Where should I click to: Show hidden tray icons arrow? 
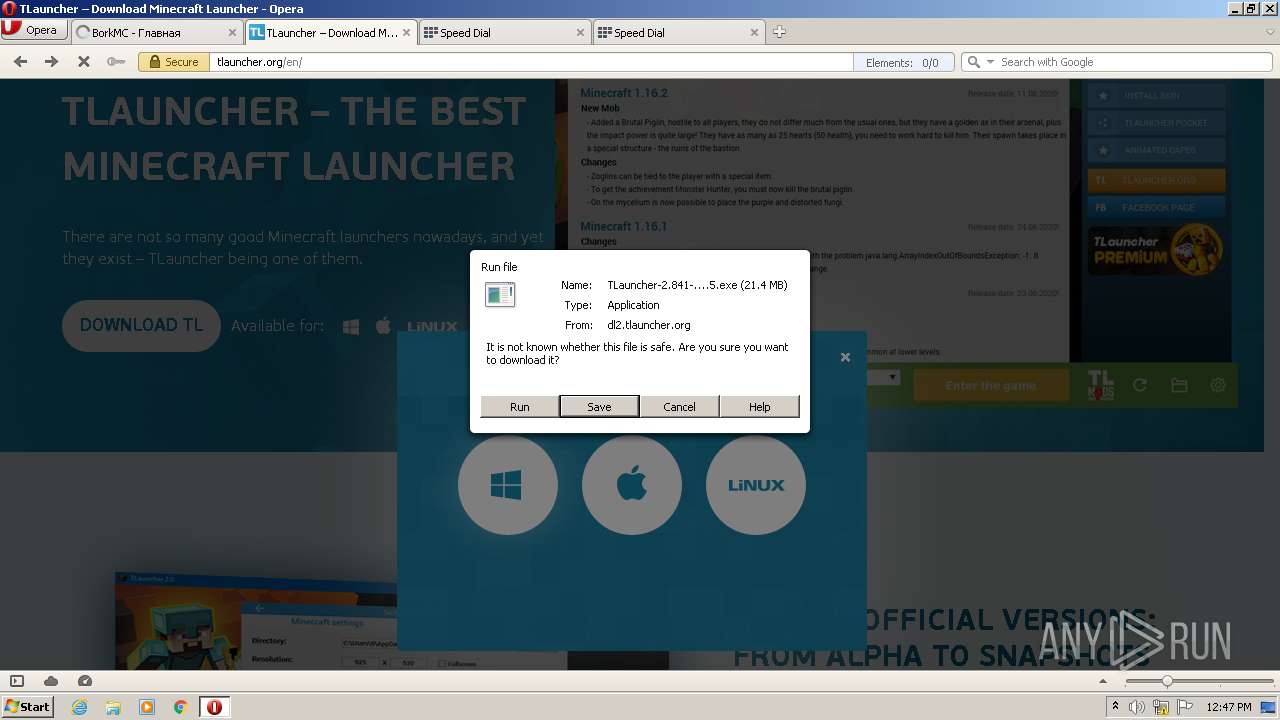[1116, 707]
